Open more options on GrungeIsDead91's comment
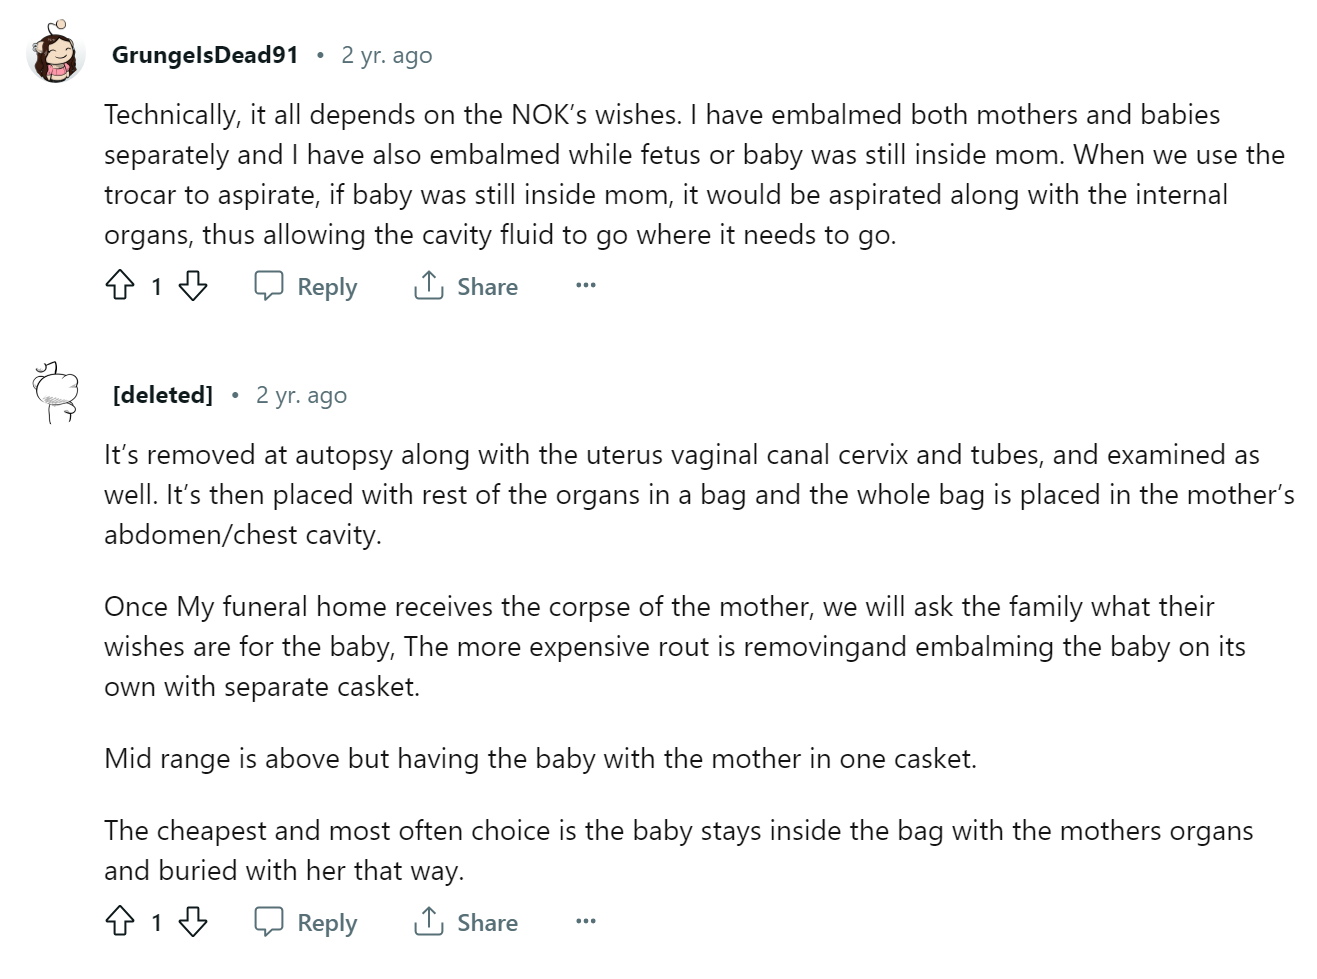 click(586, 287)
